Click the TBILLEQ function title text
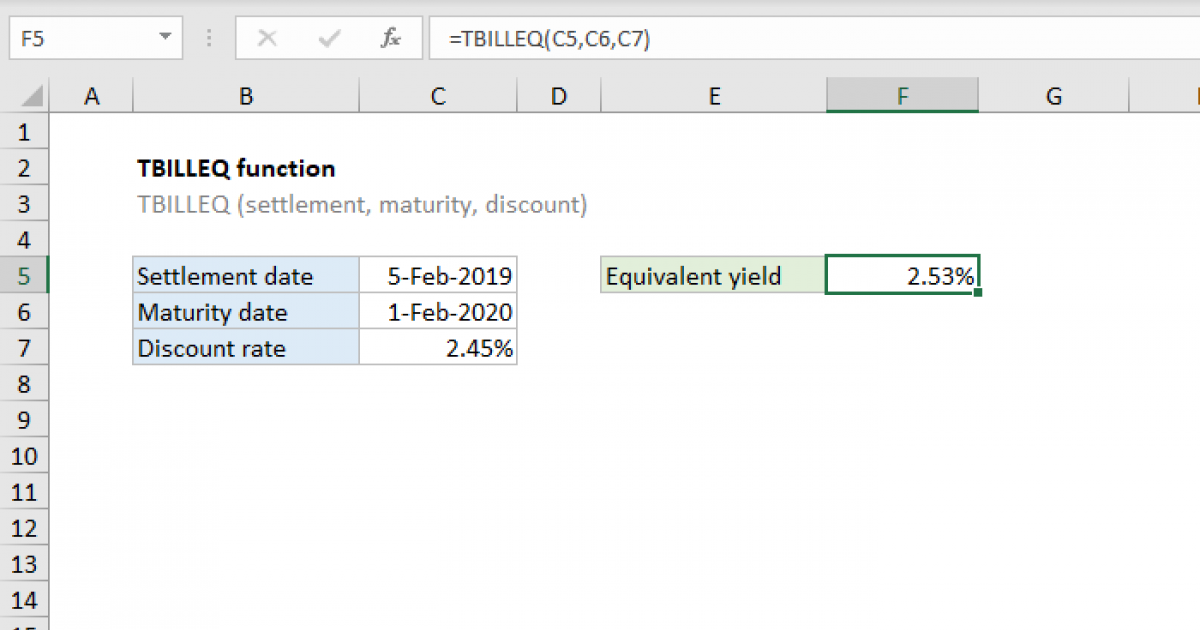1200x630 pixels. click(236, 168)
